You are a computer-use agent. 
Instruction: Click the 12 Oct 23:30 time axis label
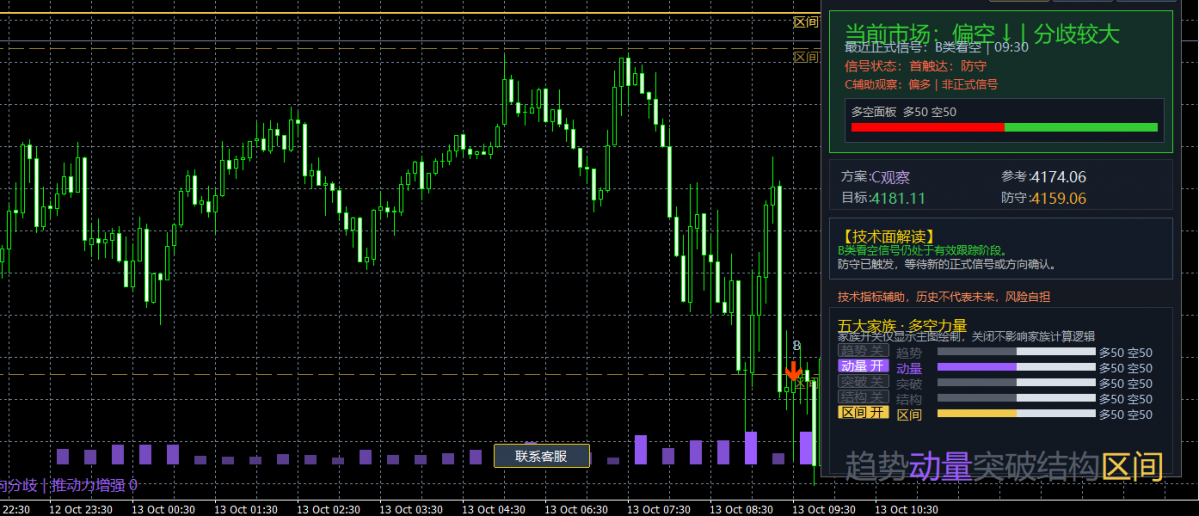pyautogui.click(x=81, y=509)
